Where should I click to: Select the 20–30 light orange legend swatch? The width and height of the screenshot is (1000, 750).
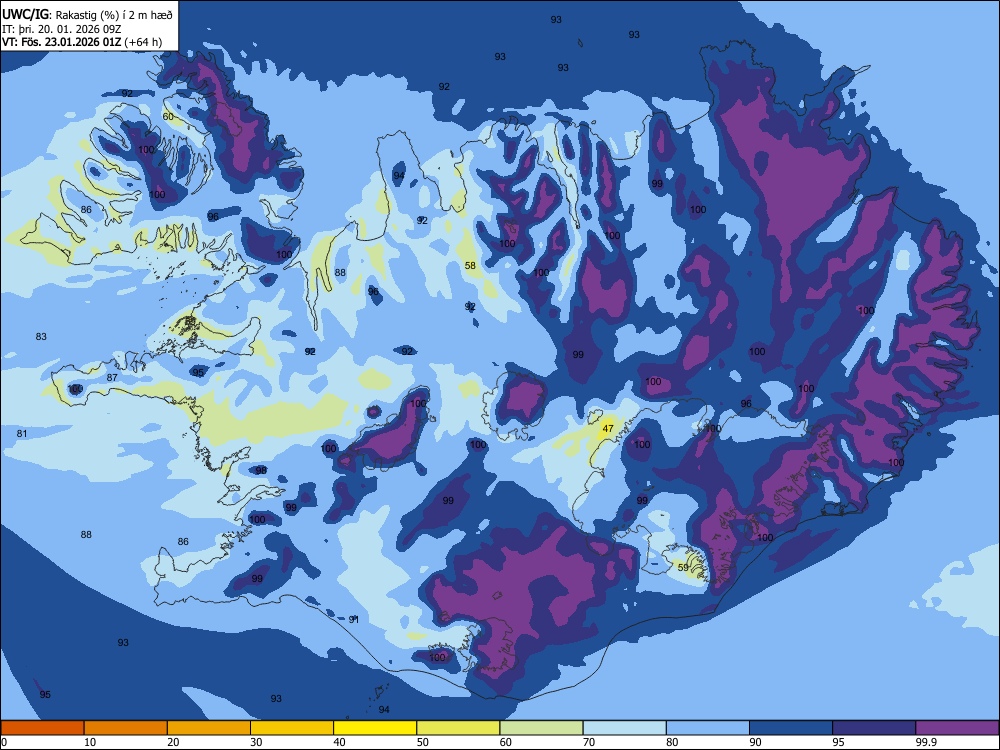(x=209, y=728)
